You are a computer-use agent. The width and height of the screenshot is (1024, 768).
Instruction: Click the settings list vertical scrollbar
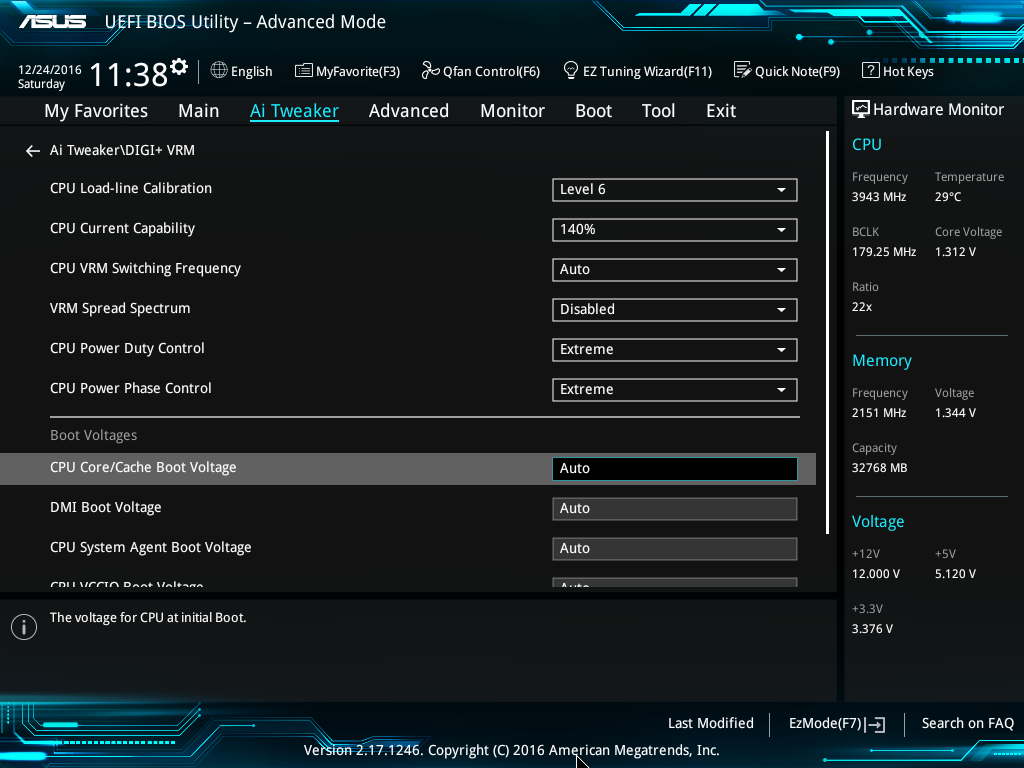[827, 332]
